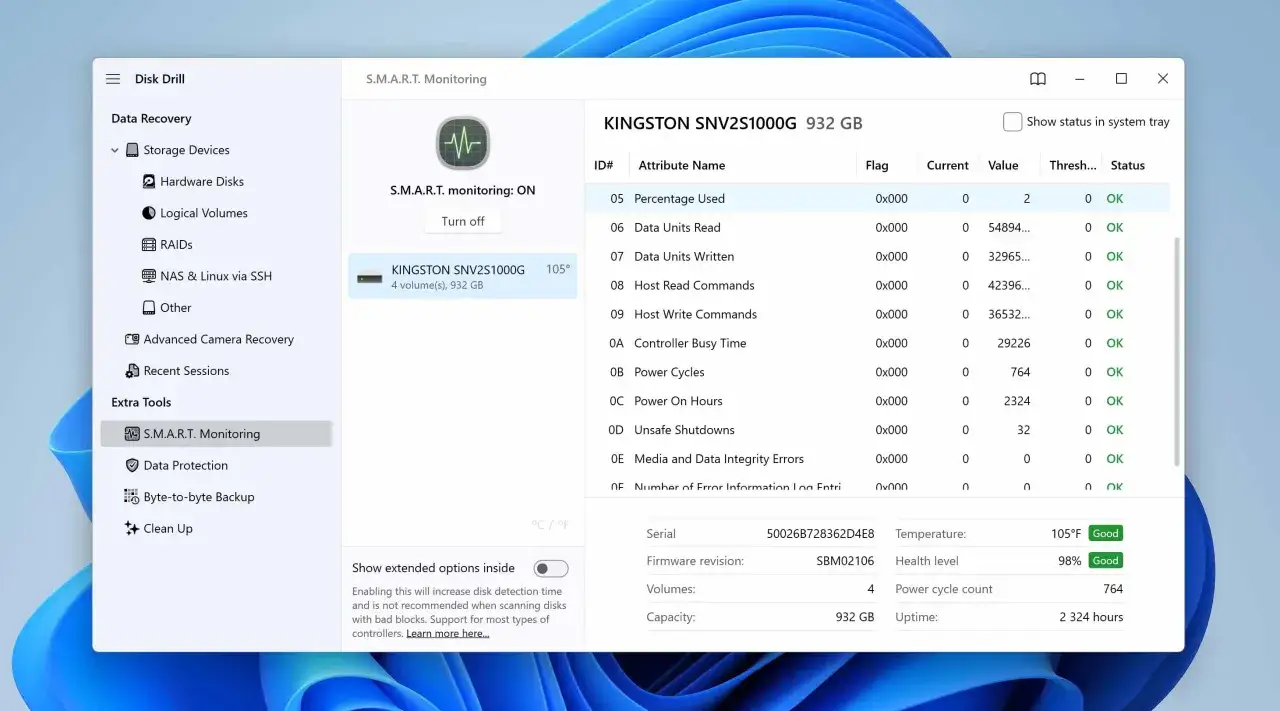Viewport: 1280px width, 711px height.
Task: Click the RAIDs sidebar icon
Action: (150, 245)
